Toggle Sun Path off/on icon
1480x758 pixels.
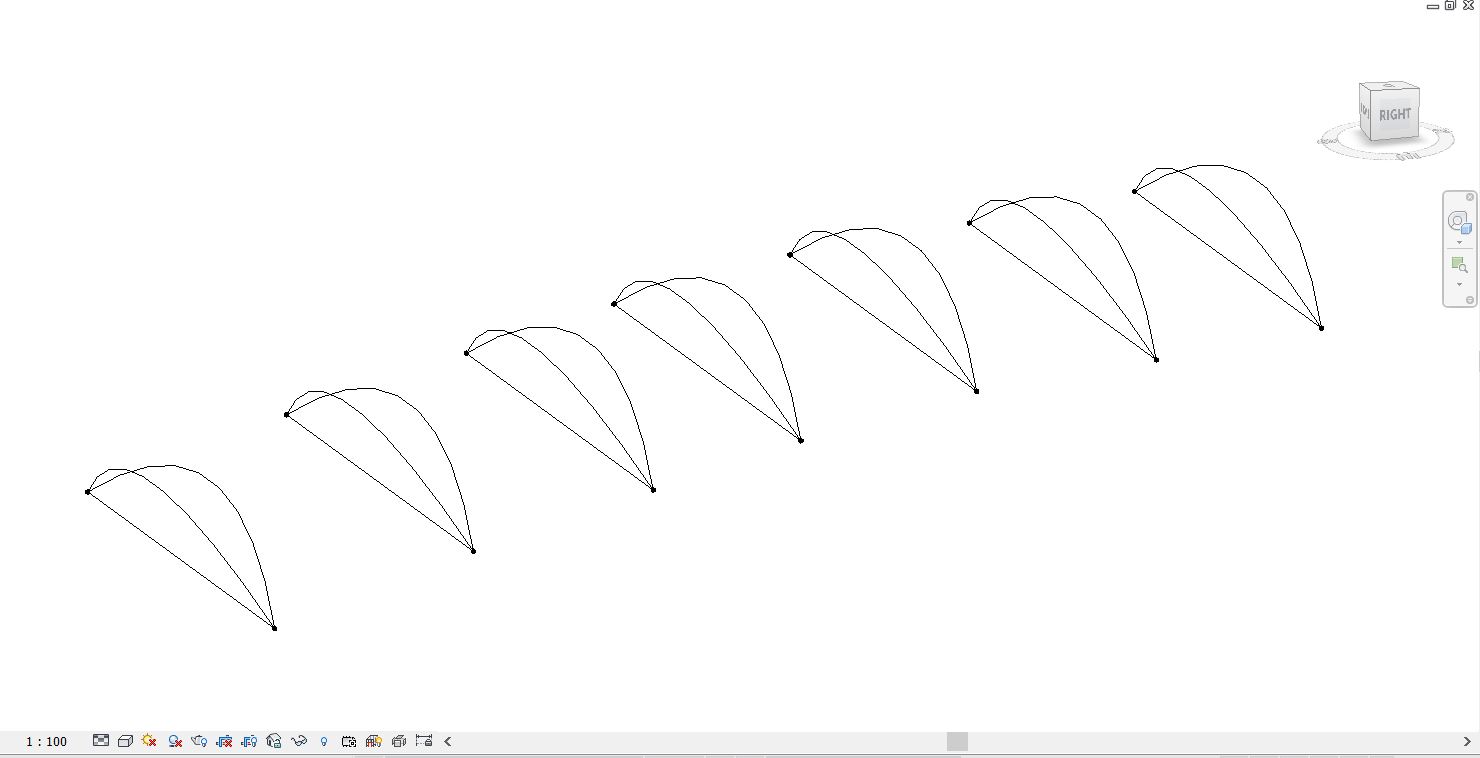pos(149,741)
